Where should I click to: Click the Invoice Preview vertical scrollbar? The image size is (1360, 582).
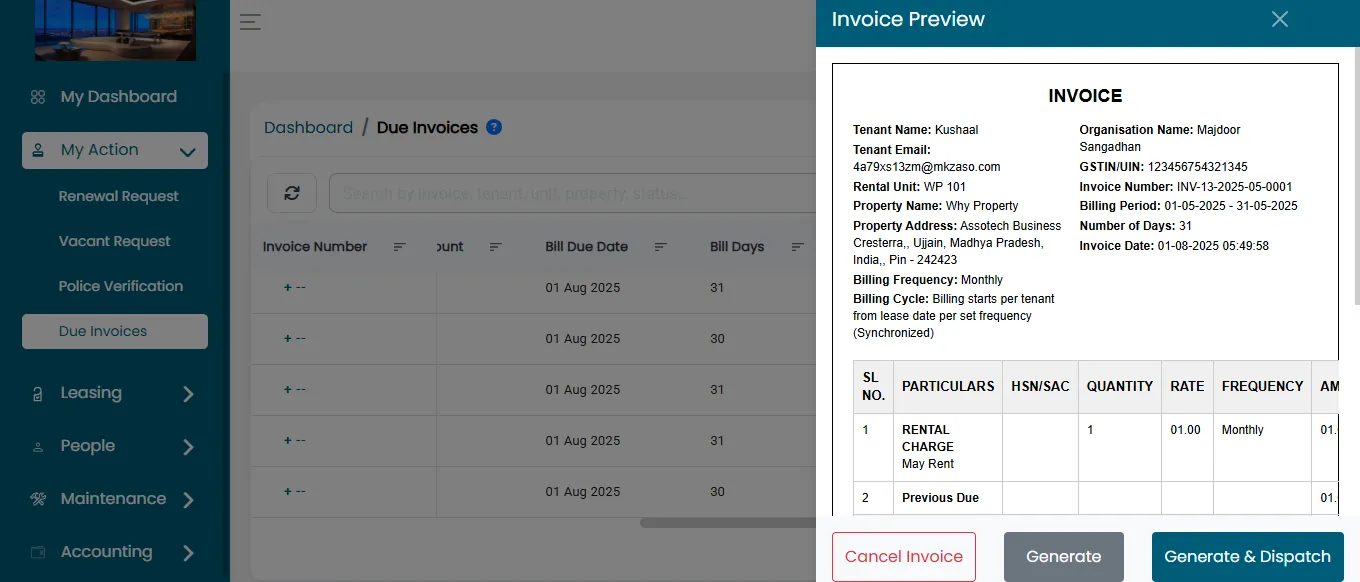(1356, 176)
